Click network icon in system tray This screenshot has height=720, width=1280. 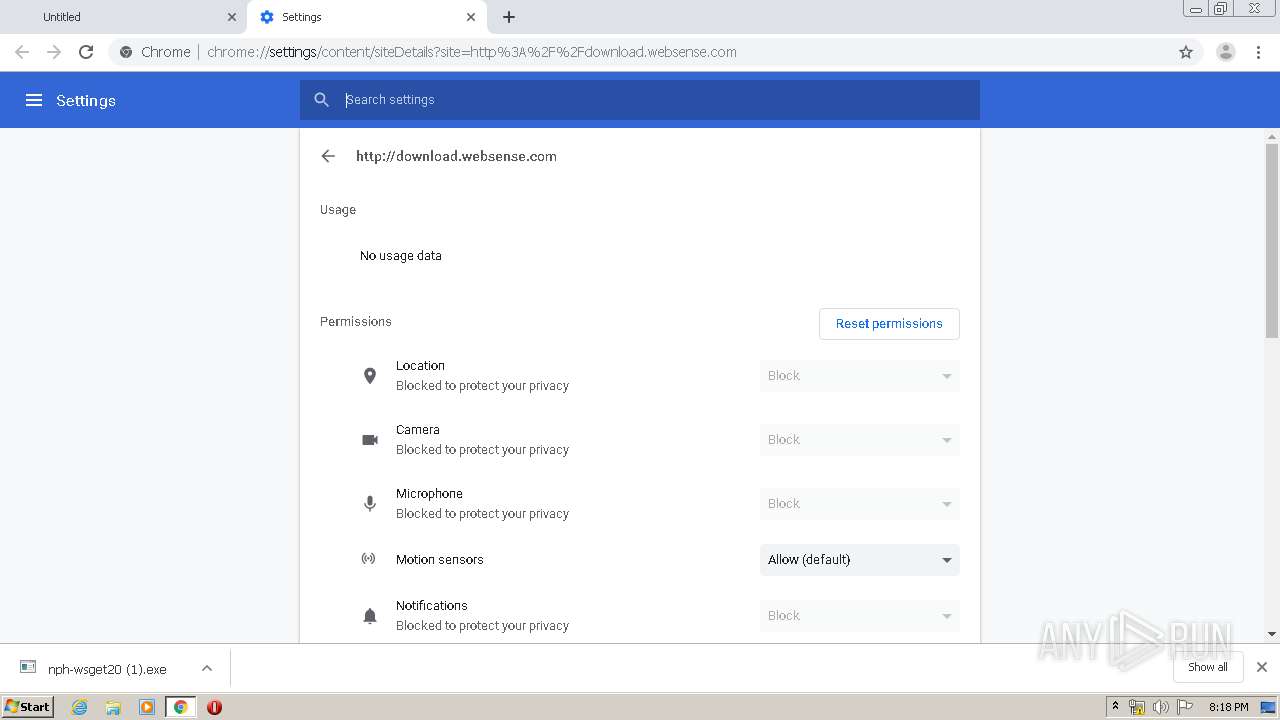[1137, 707]
